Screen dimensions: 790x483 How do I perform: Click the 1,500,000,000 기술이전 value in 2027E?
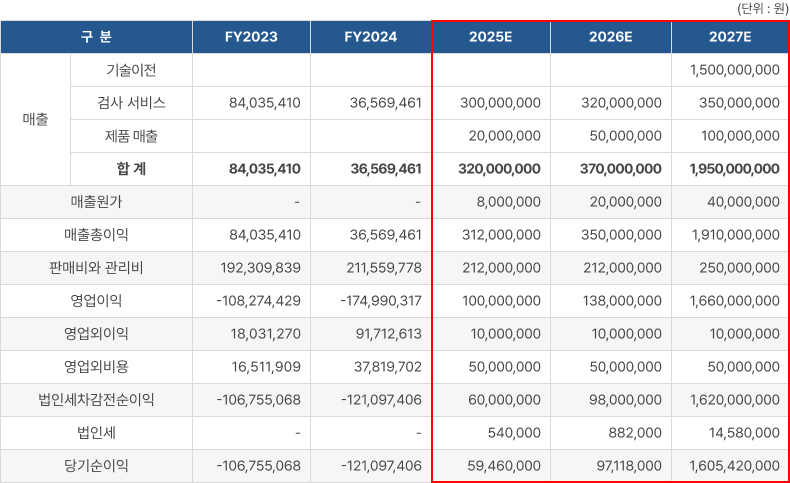tap(734, 70)
